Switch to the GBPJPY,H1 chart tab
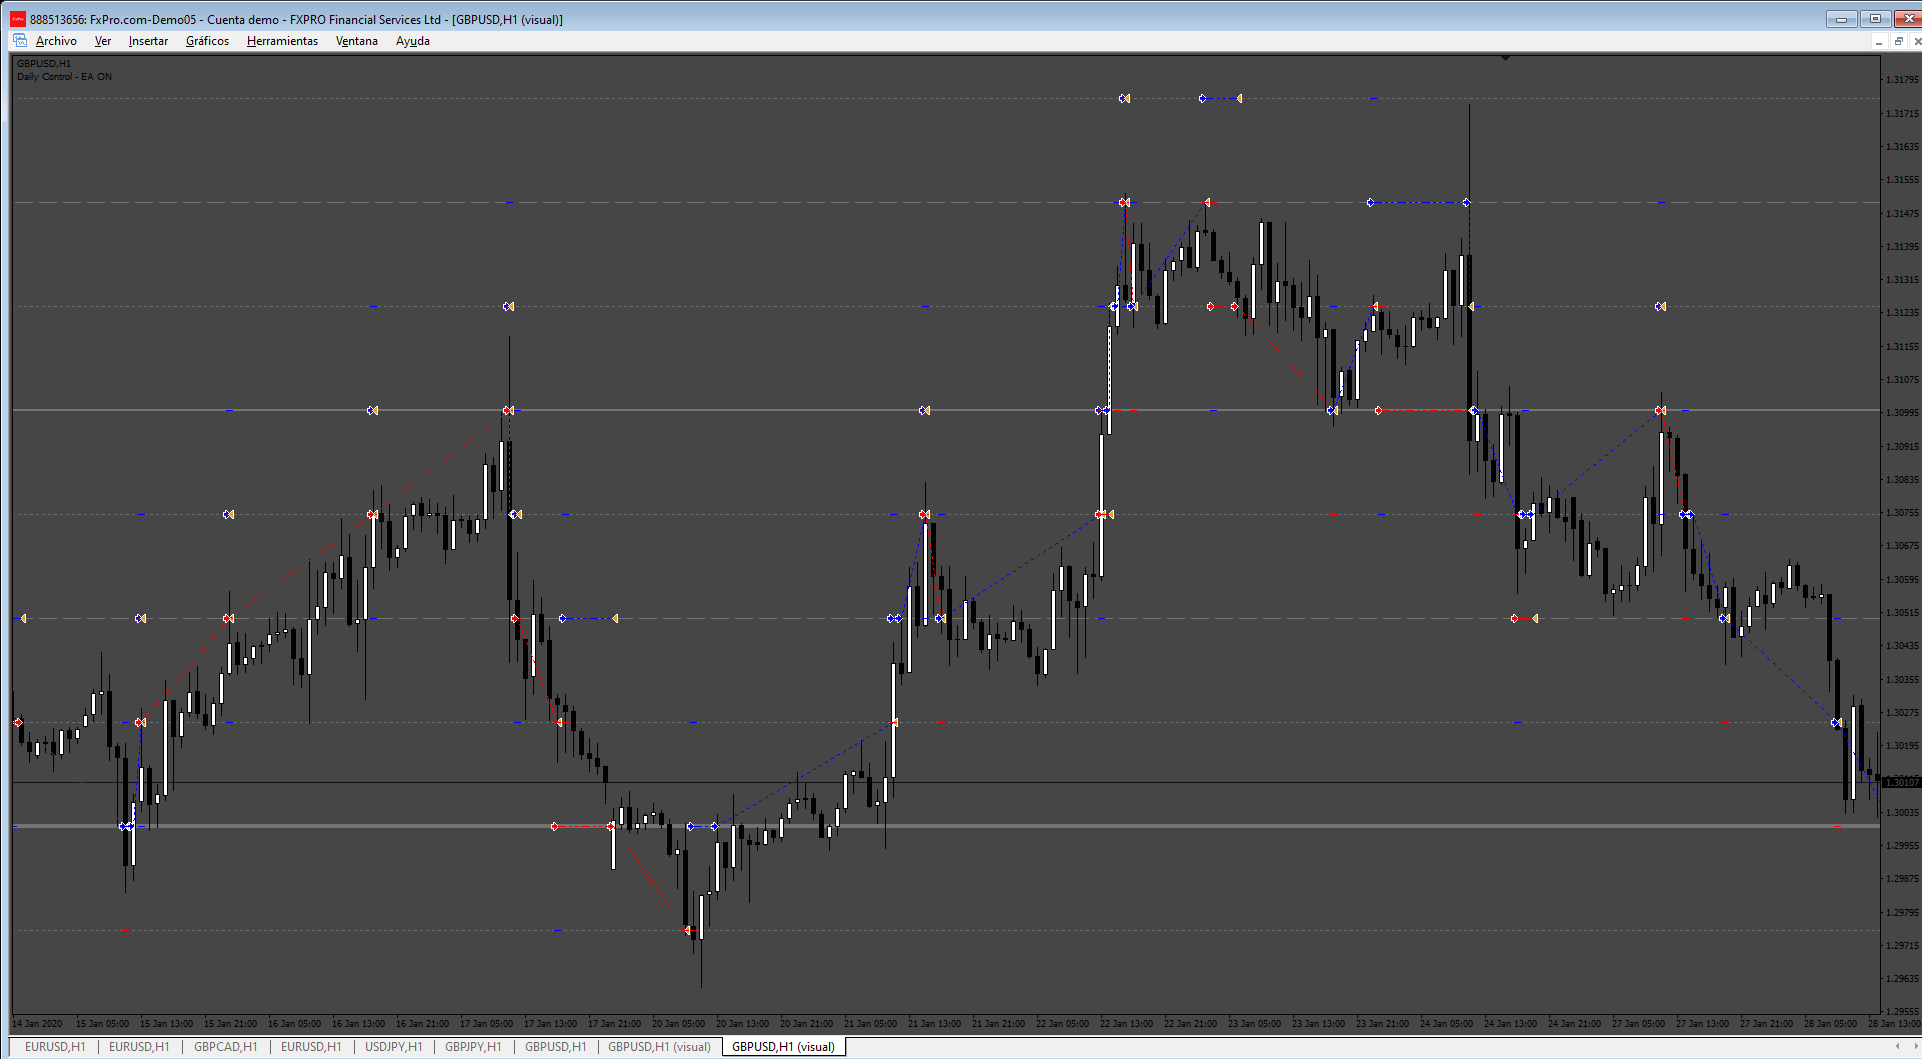 coord(474,1047)
